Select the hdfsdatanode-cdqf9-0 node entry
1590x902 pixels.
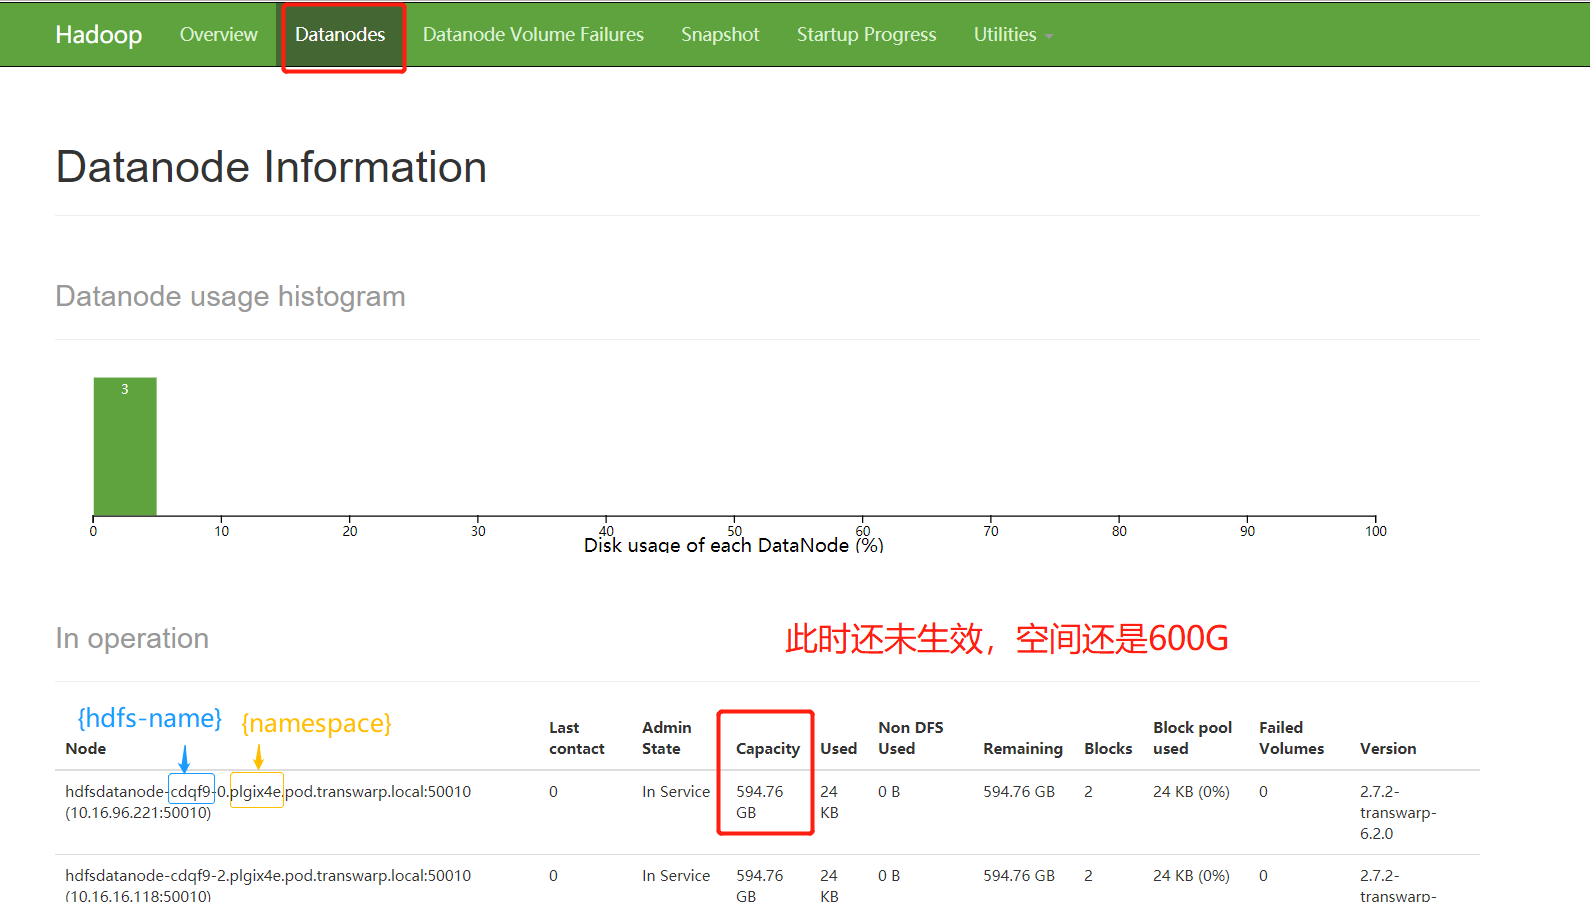pyautogui.click(x=268, y=792)
